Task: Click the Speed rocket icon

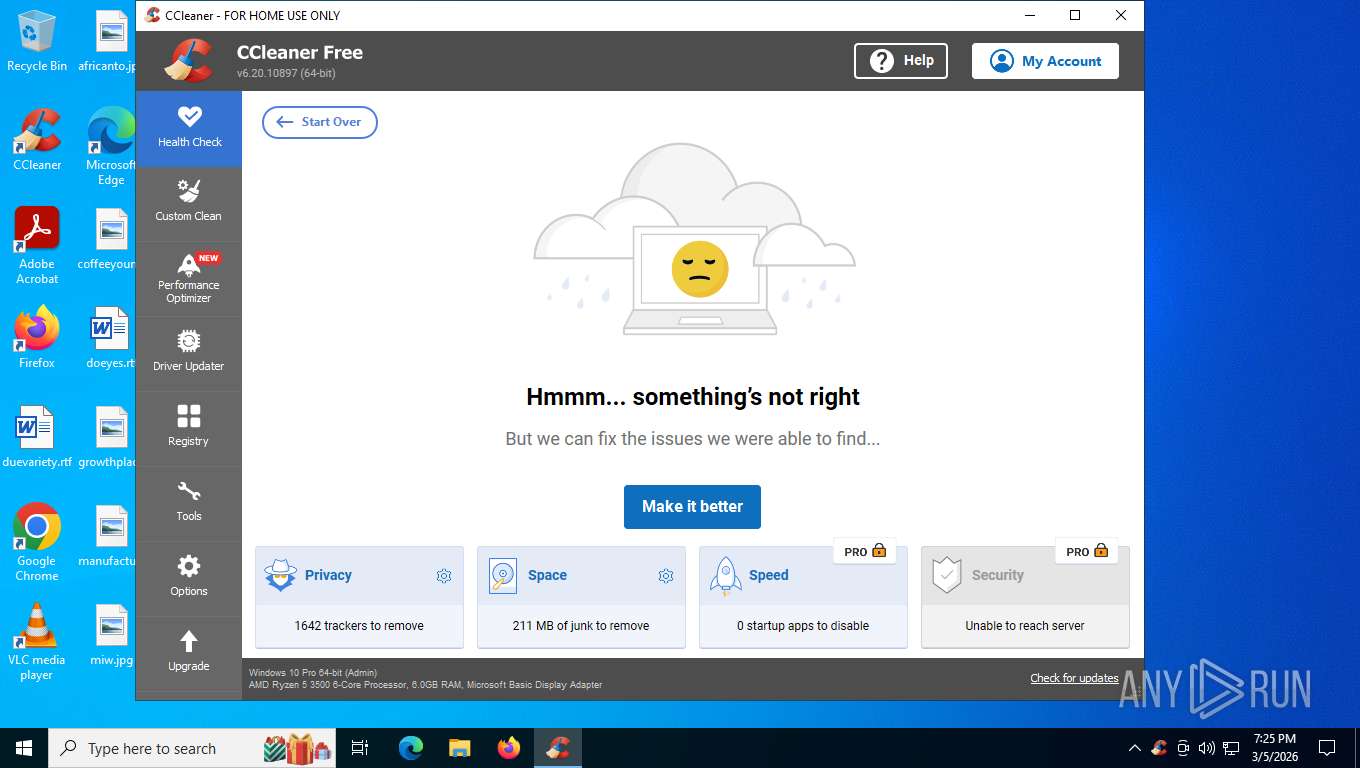Action: [x=725, y=575]
